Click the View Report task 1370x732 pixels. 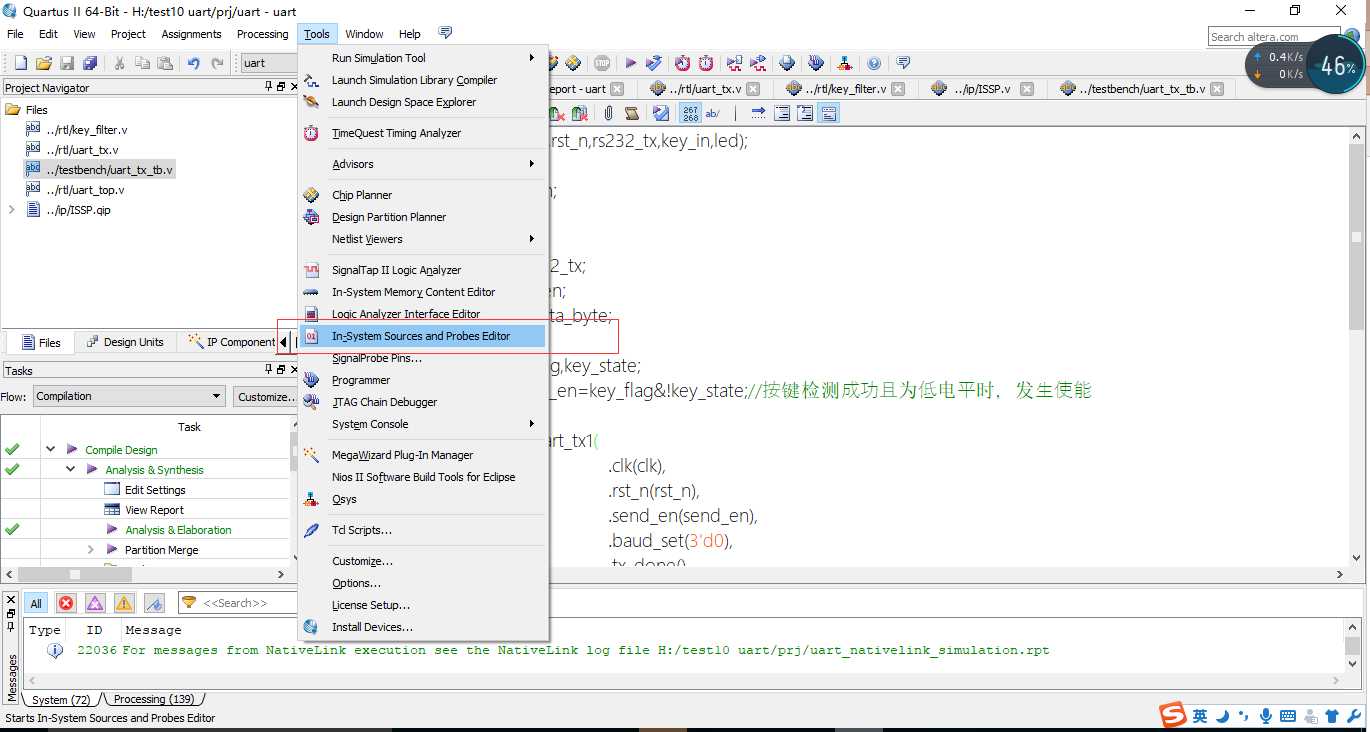(x=154, y=510)
